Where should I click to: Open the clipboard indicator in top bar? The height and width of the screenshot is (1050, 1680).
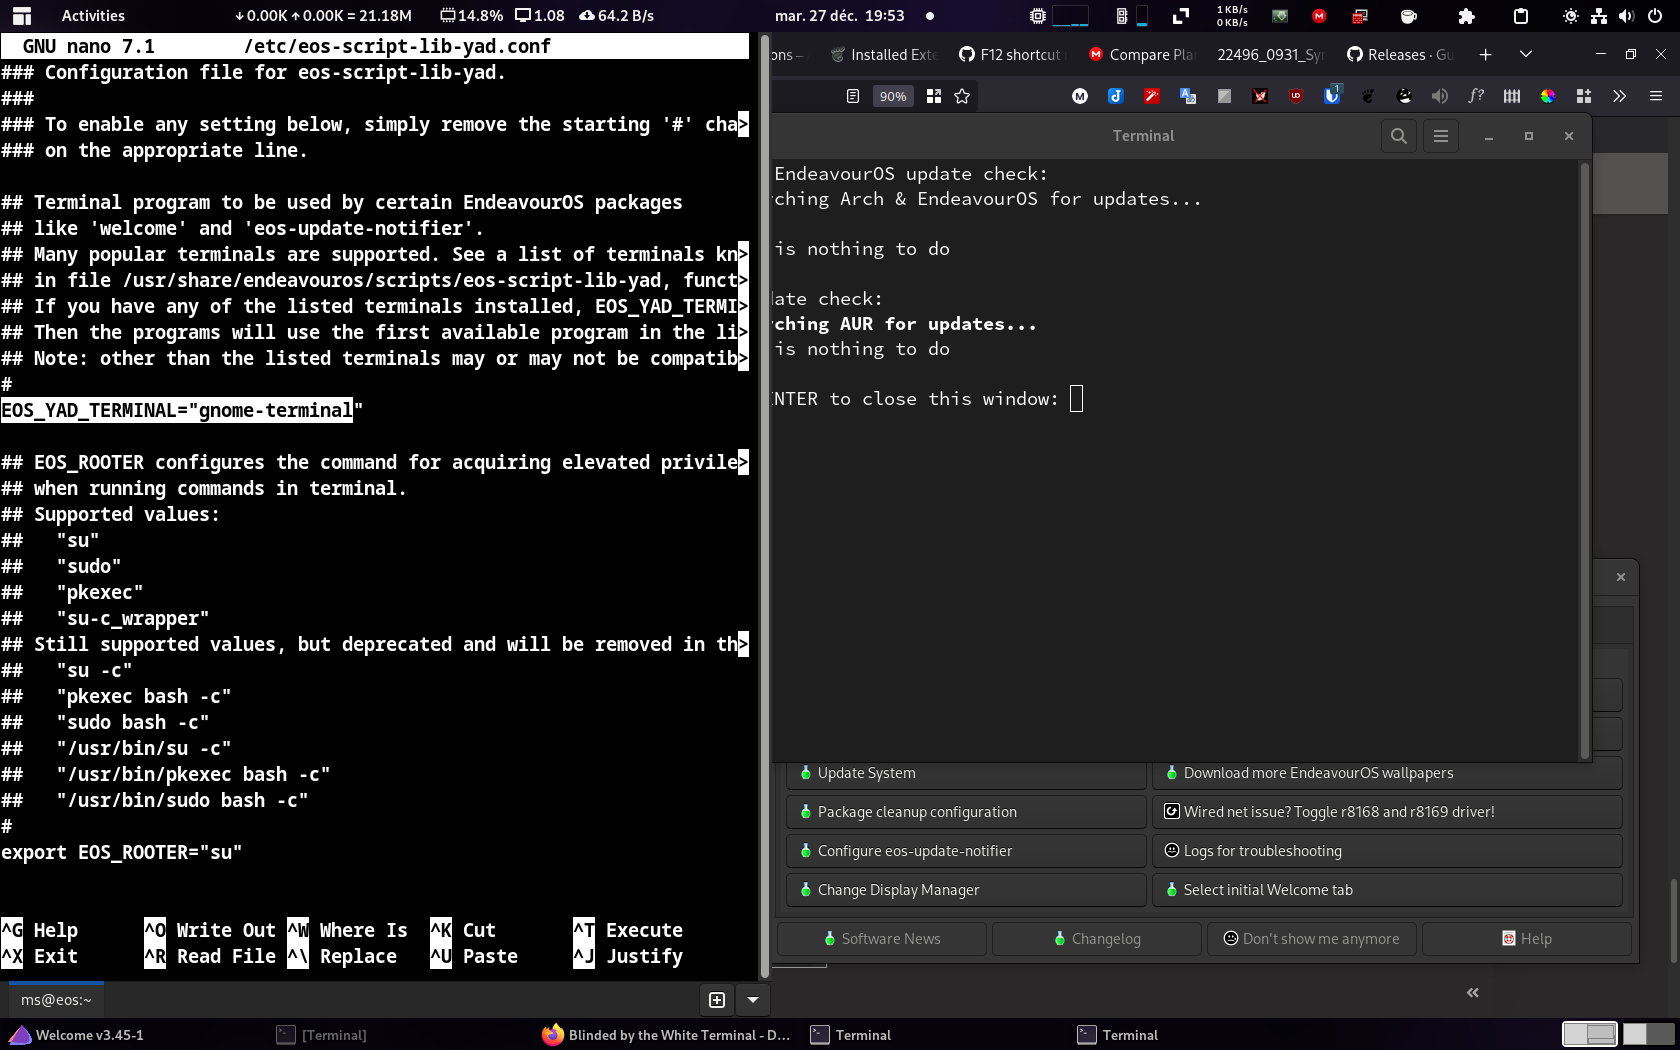click(1521, 16)
